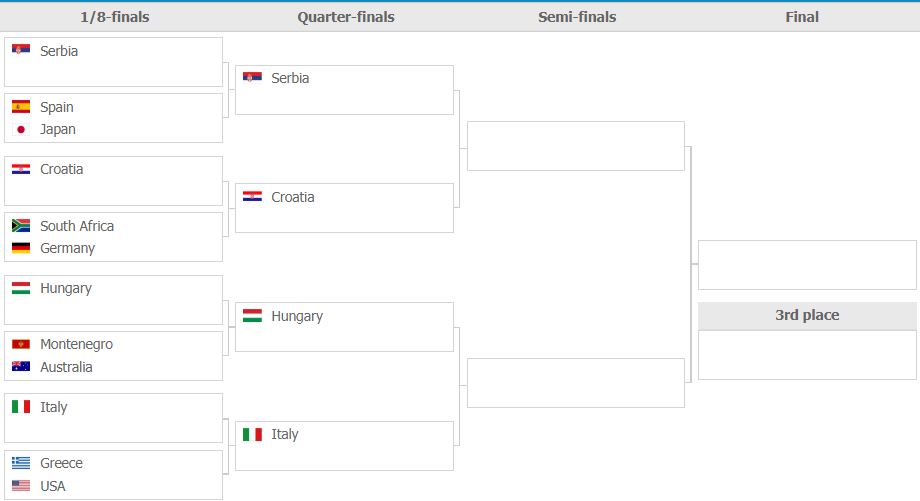Viewport: 920px width, 501px height.
Task: Click the Montenegro flag icon
Action: [x=21, y=344]
